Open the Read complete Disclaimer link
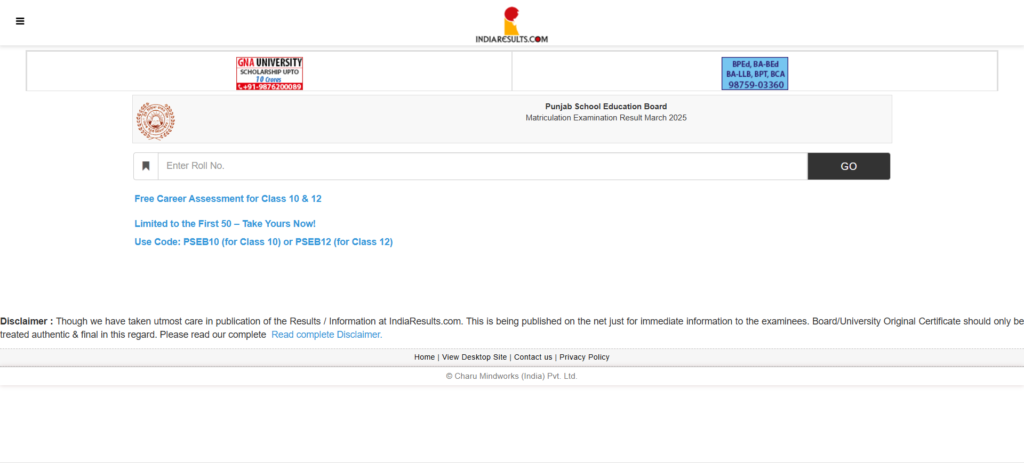This screenshot has height=463, width=1024. click(x=327, y=335)
